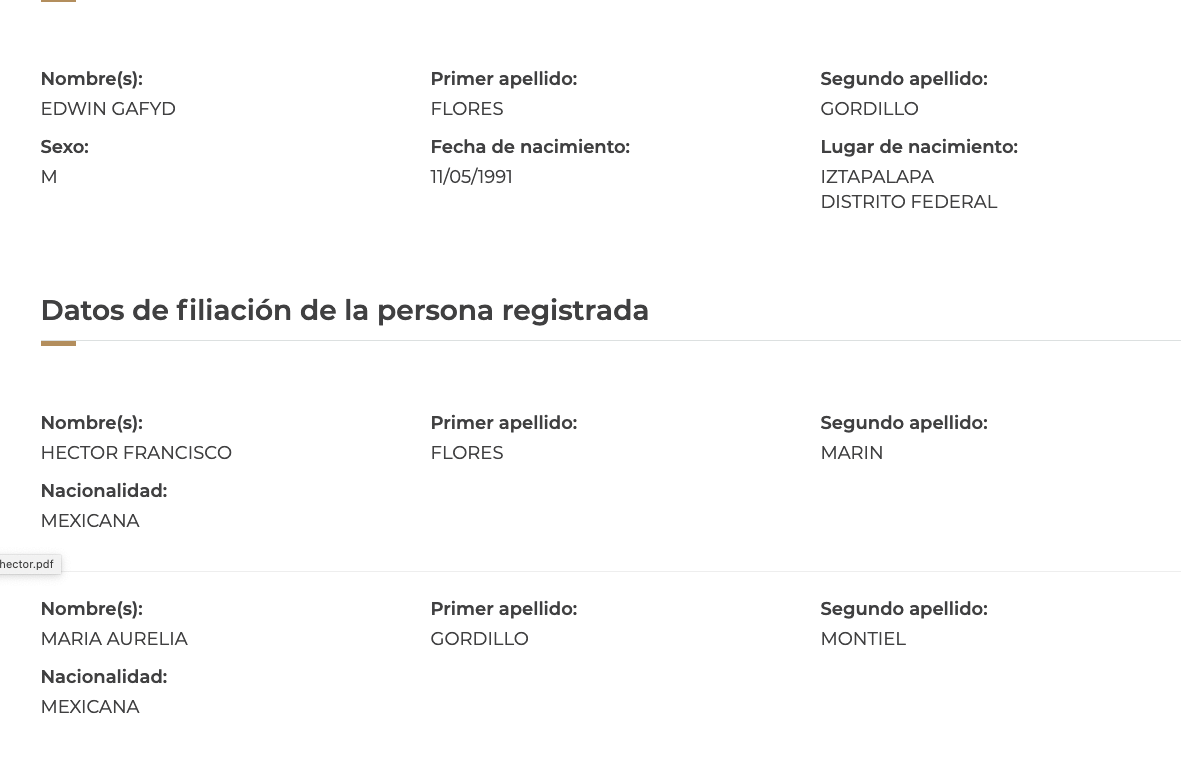The height and width of the screenshot is (764, 1182).
Task: Click the Sexo value M
Action: click(49, 176)
